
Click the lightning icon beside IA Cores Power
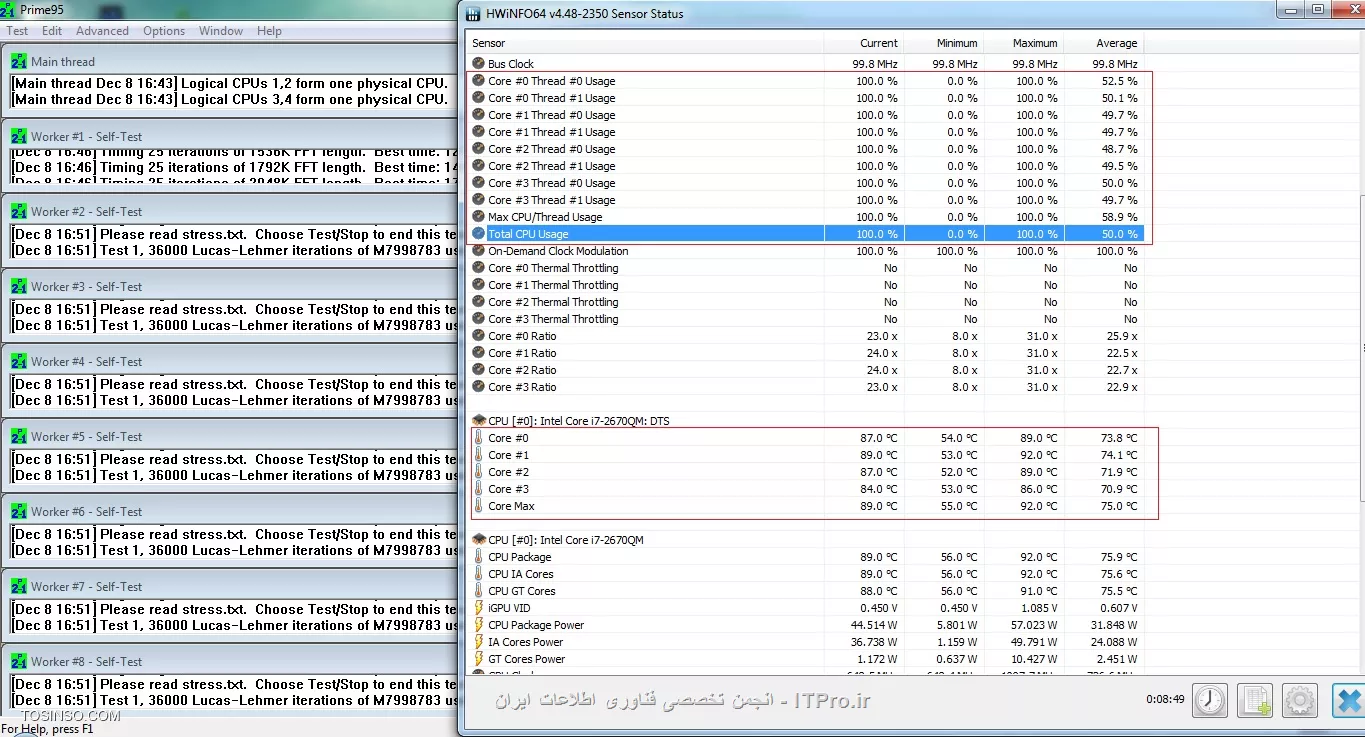click(478, 642)
